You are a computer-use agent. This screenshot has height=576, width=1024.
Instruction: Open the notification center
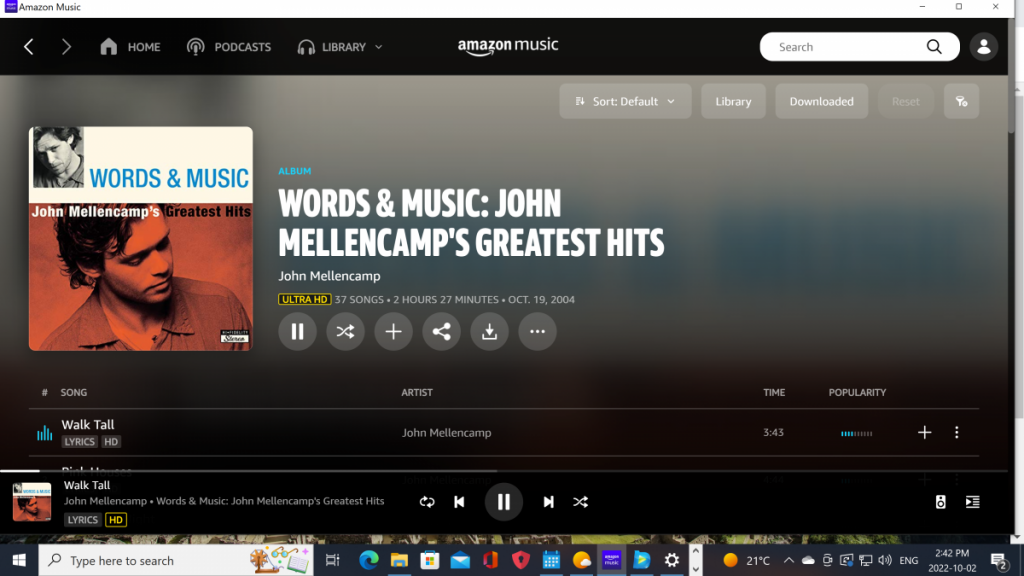(x=999, y=561)
